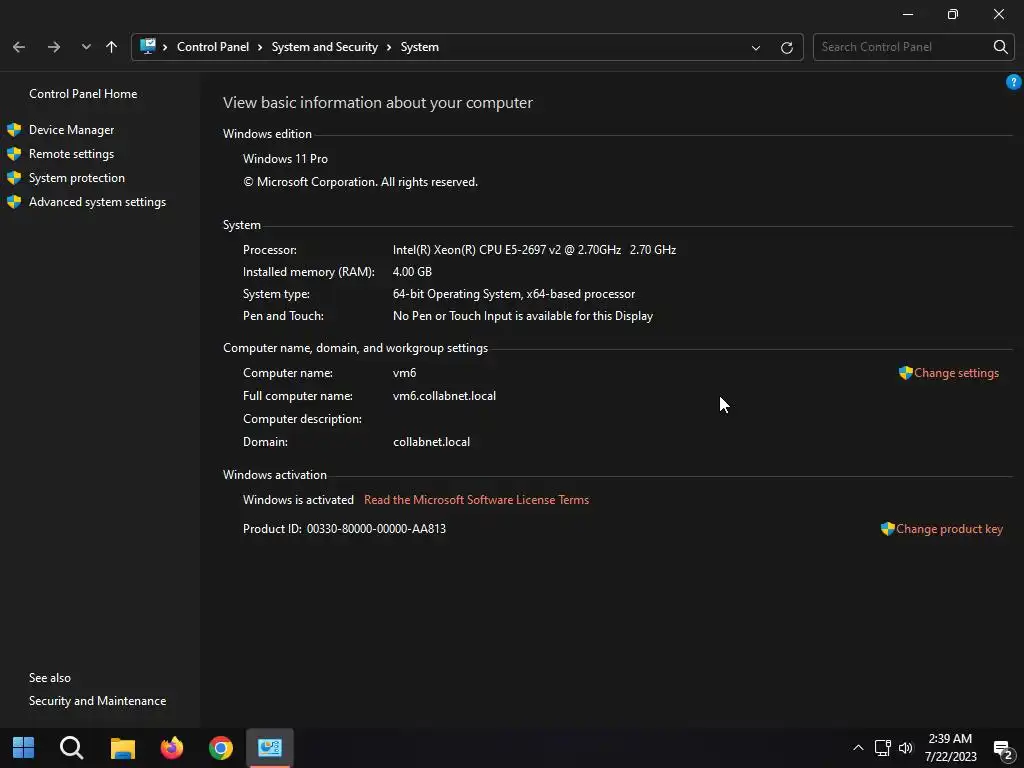The width and height of the screenshot is (1024, 768).
Task: Go up one level with up arrow
Action: (112, 47)
